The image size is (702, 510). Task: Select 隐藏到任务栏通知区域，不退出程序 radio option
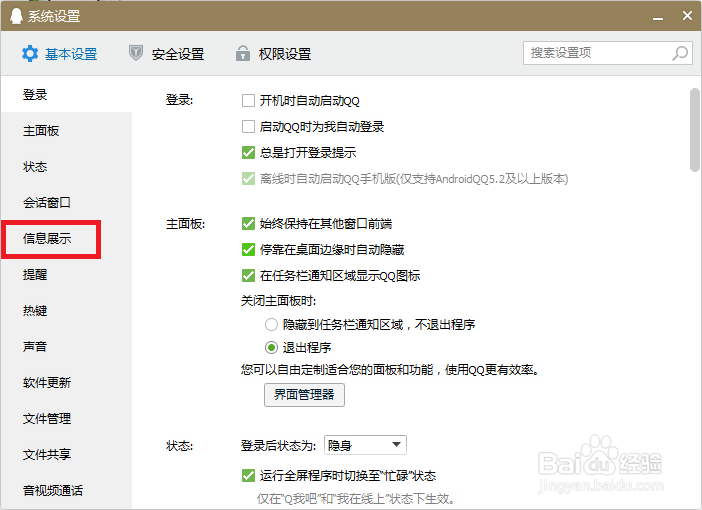[x=271, y=324]
